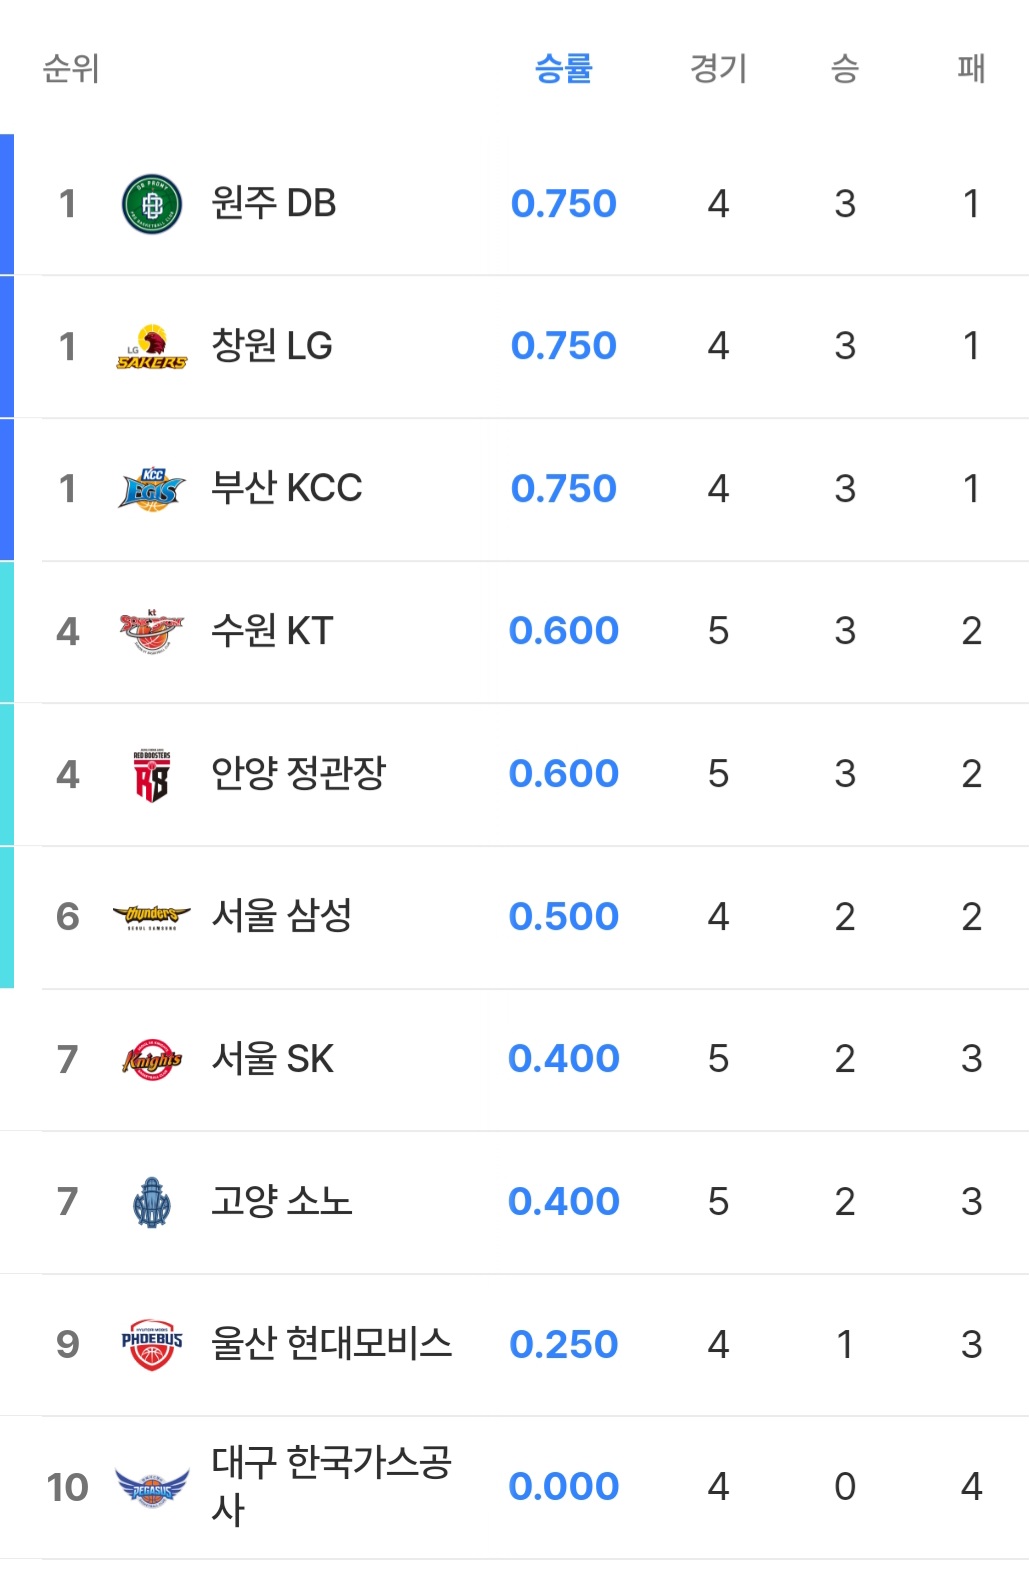This screenshot has height=1588, width=1029.
Task: Open the 고양 소노 team name link
Action: 282,1201
